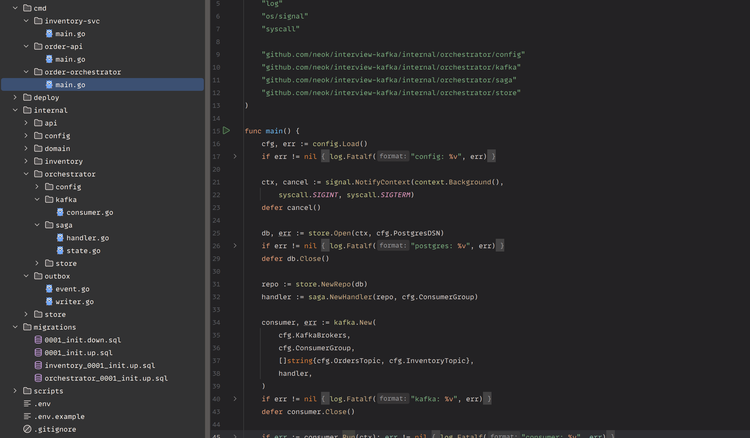Open orchestrator_0001_init.up.sql file
The width and height of the screenshot is (750, 438).
pos(106,378)
